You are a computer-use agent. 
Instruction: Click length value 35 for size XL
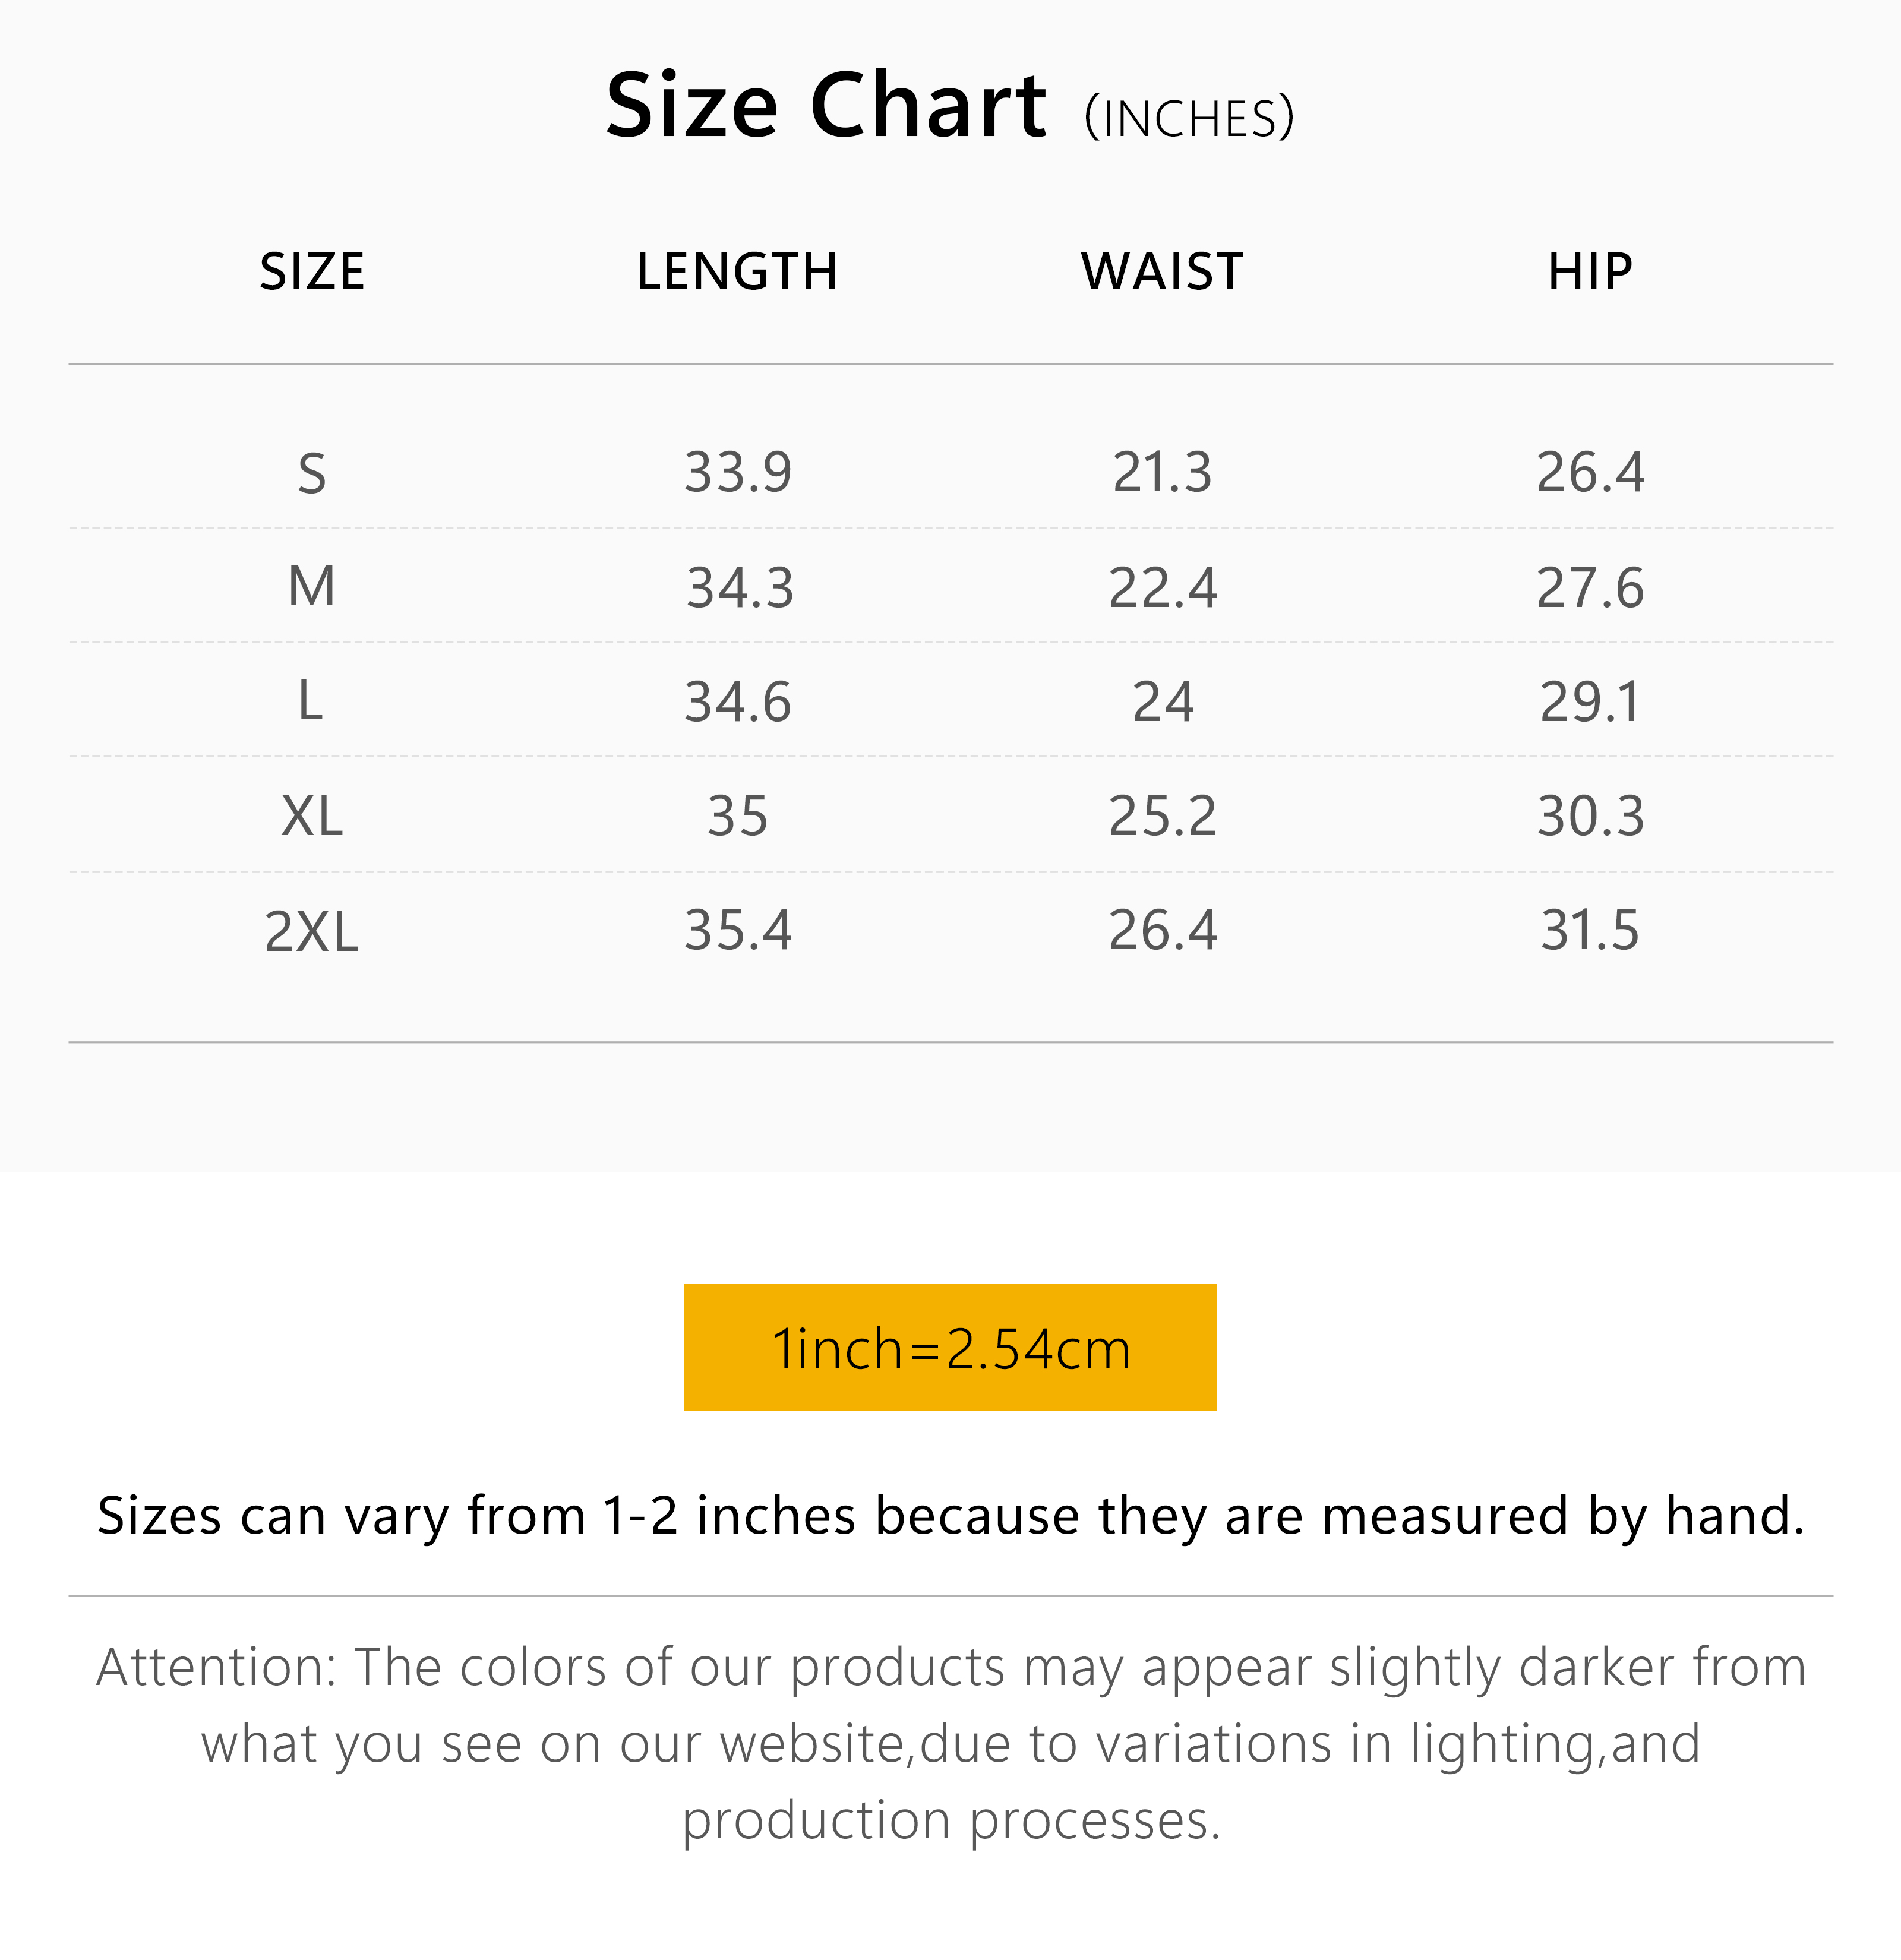click(x=738, y=816)
